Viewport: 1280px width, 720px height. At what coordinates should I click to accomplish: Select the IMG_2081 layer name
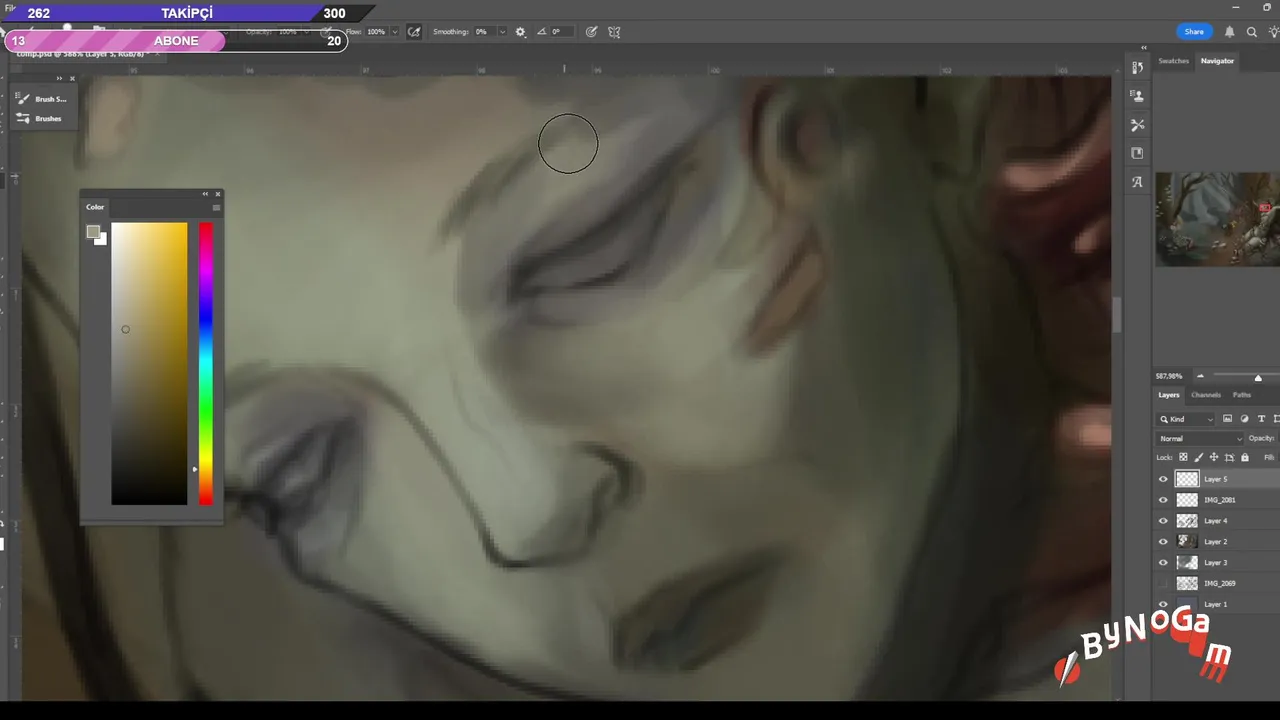1220,500
